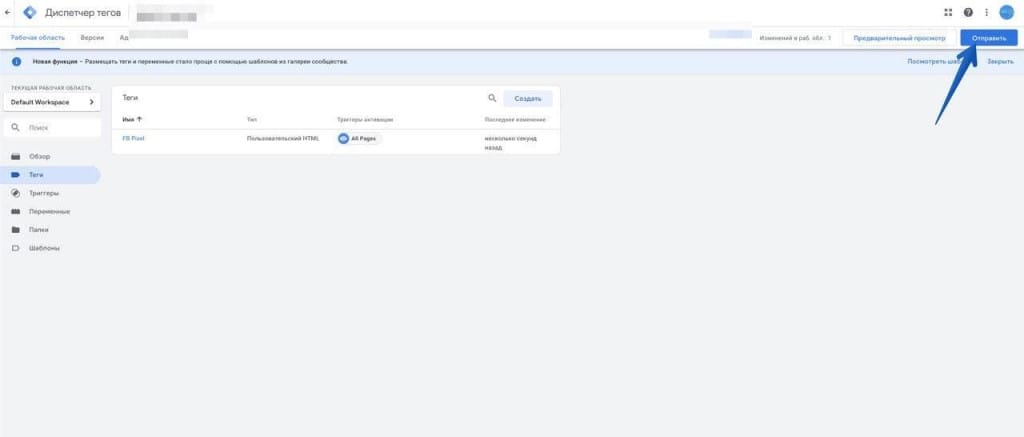Dismiss the banner with Закрыть
The image size is (1024, 437).
coord(1000,61)
